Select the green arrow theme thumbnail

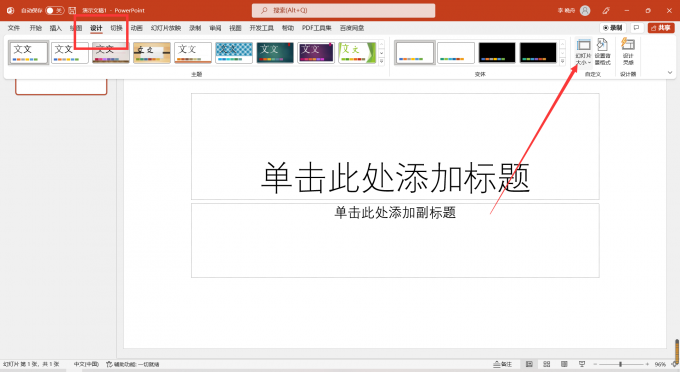357,52
